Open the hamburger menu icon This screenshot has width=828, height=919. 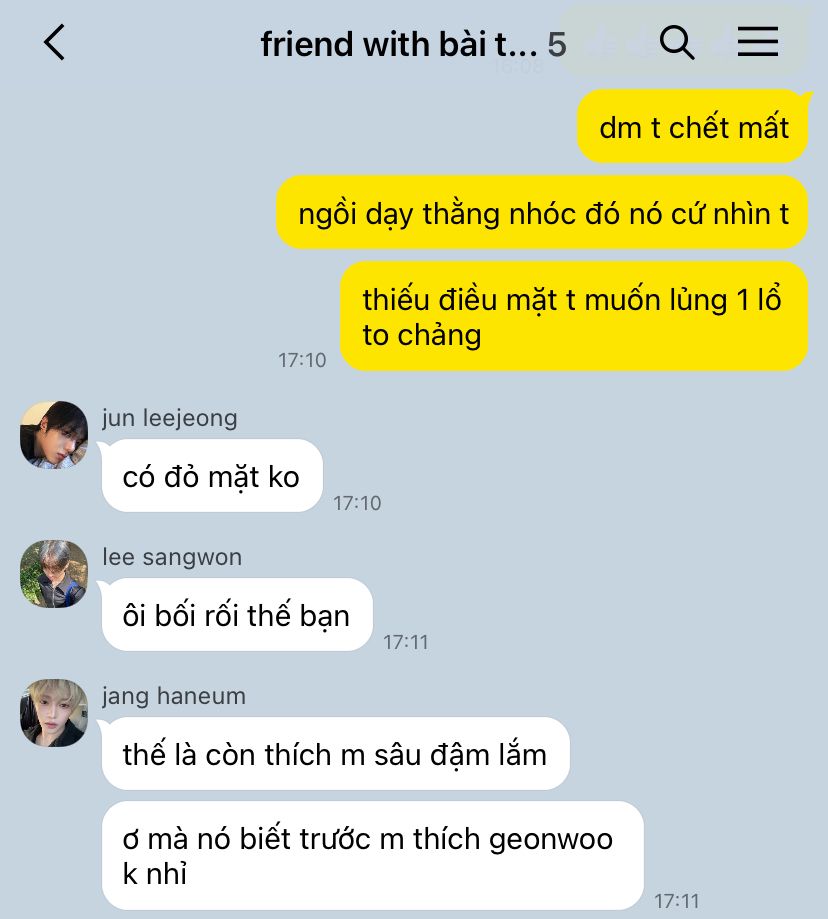click(758, 42)
